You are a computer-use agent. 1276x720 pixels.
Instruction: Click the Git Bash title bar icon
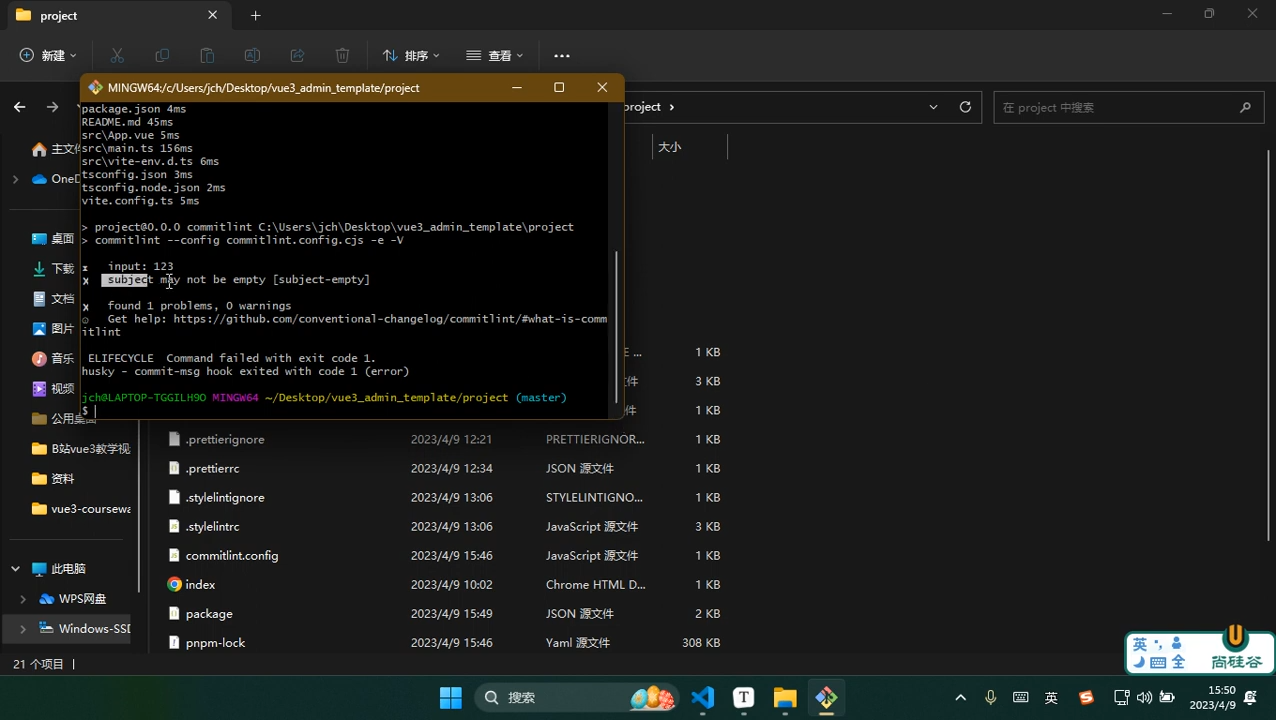click(x=95, y=88)
